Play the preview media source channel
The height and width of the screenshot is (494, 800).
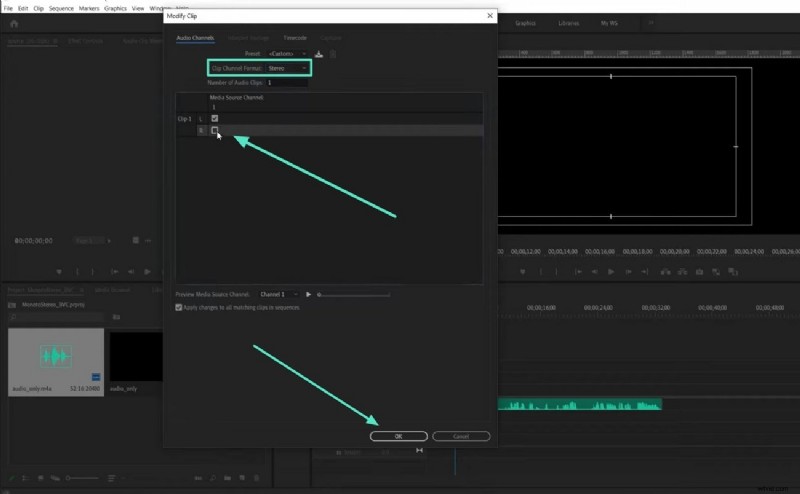[x=309, y=294]
